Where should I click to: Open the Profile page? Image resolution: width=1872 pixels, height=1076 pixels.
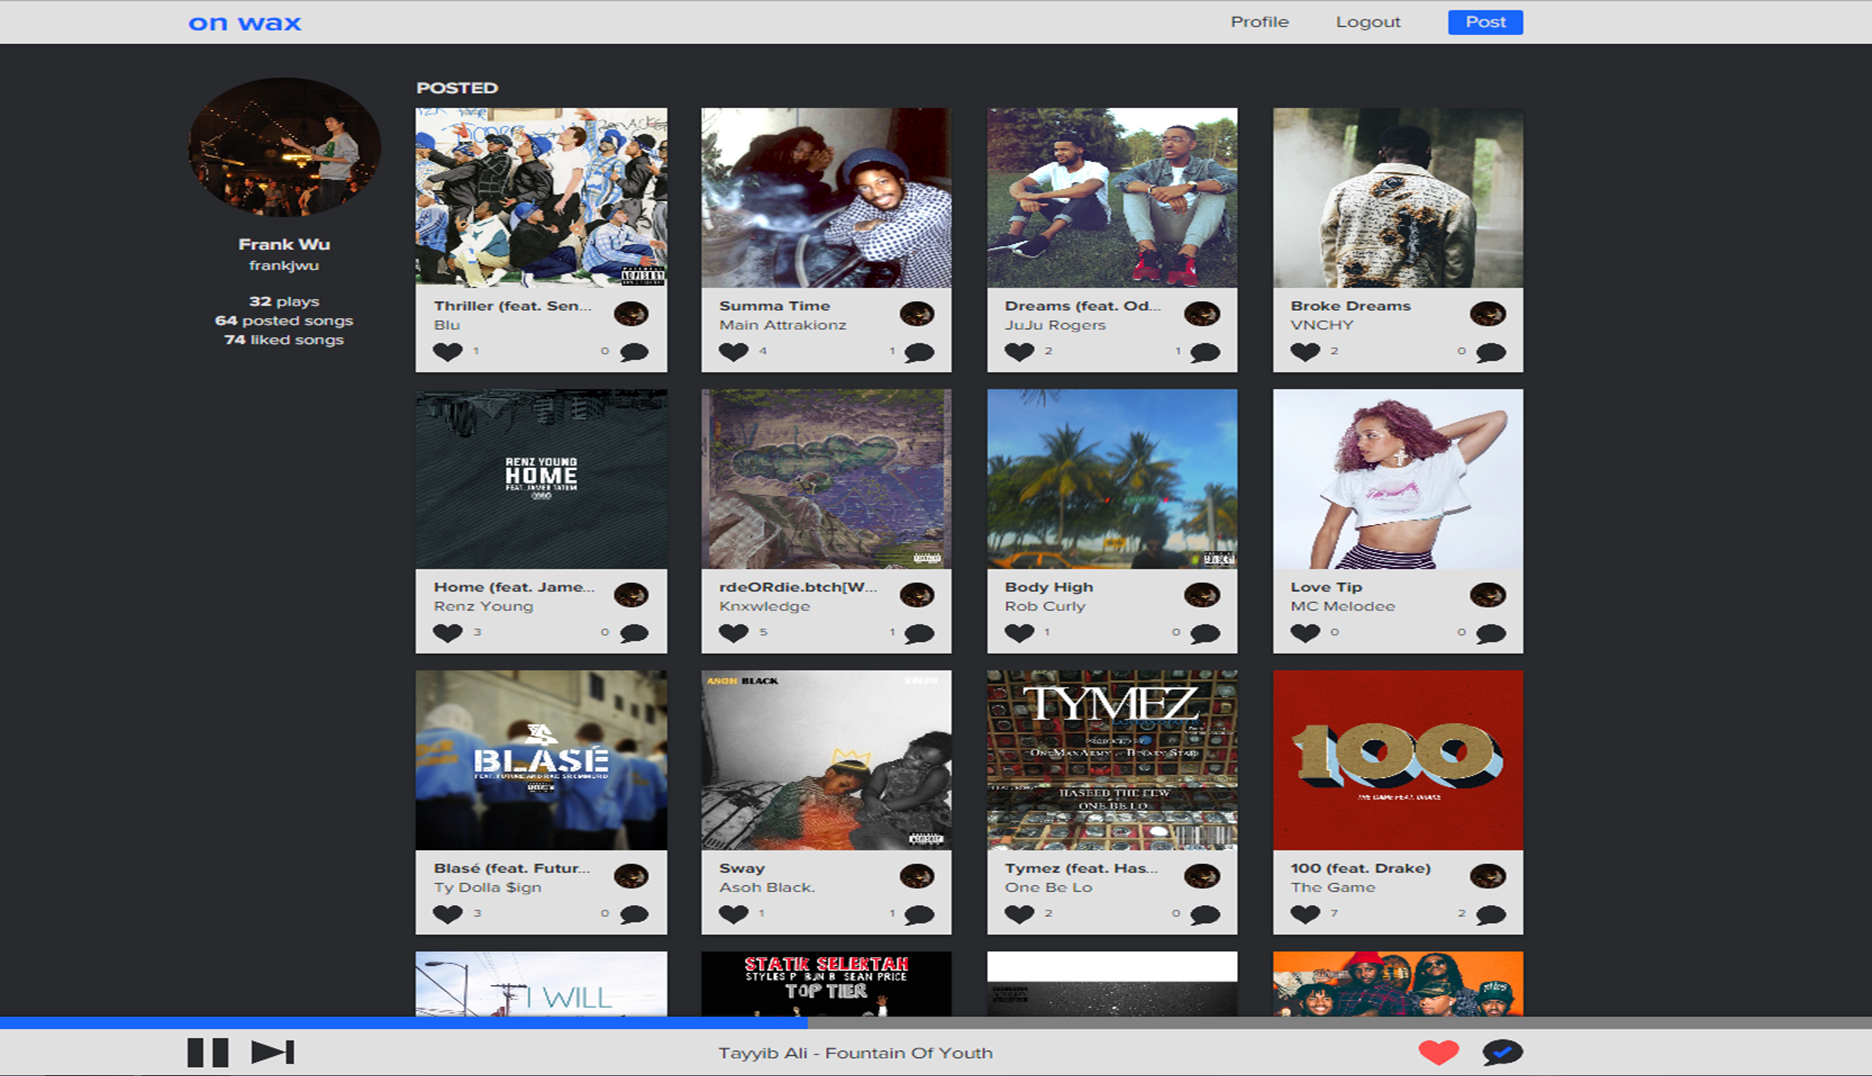1259,22
